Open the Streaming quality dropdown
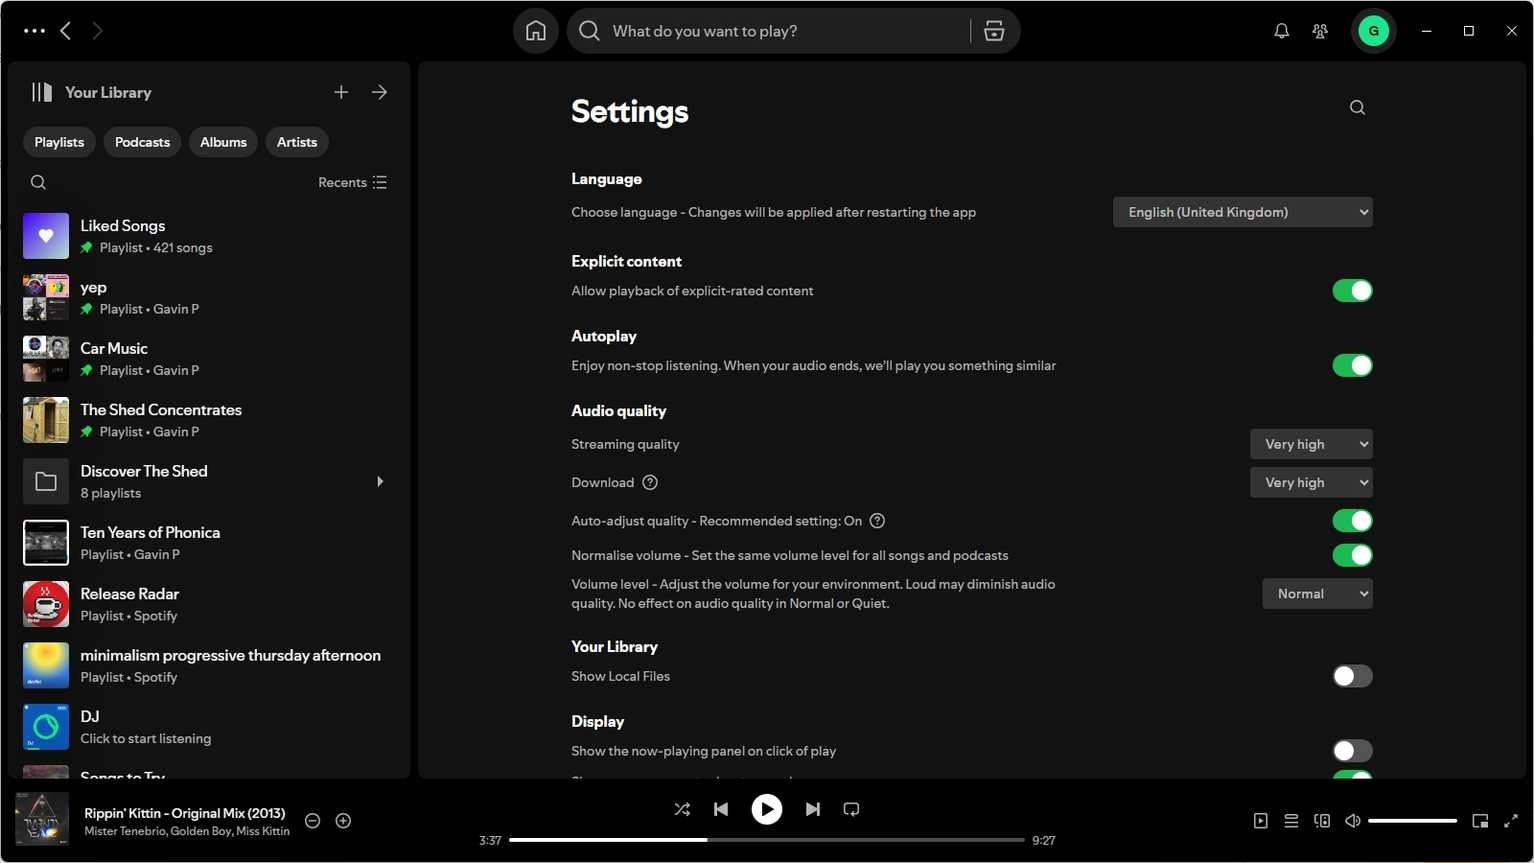This screenshot has width=1534, height=863. coord(1310,444)
